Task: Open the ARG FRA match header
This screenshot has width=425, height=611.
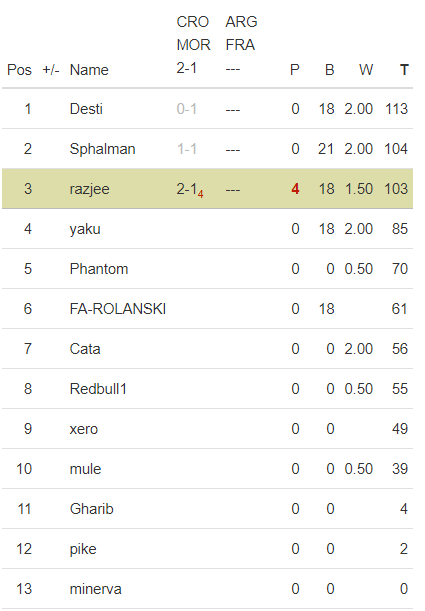Action: (241, 45)
